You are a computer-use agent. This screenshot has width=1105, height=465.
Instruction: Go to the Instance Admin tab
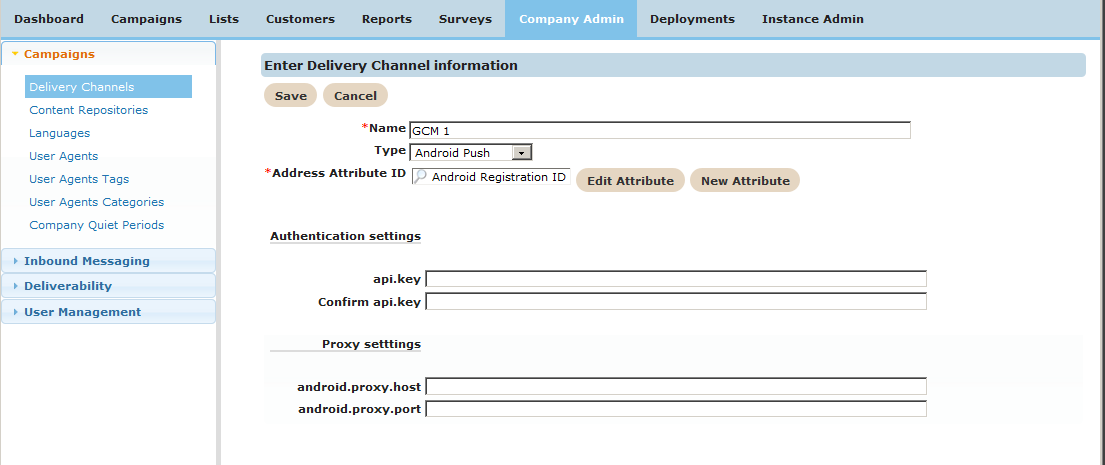coord(812,19)
